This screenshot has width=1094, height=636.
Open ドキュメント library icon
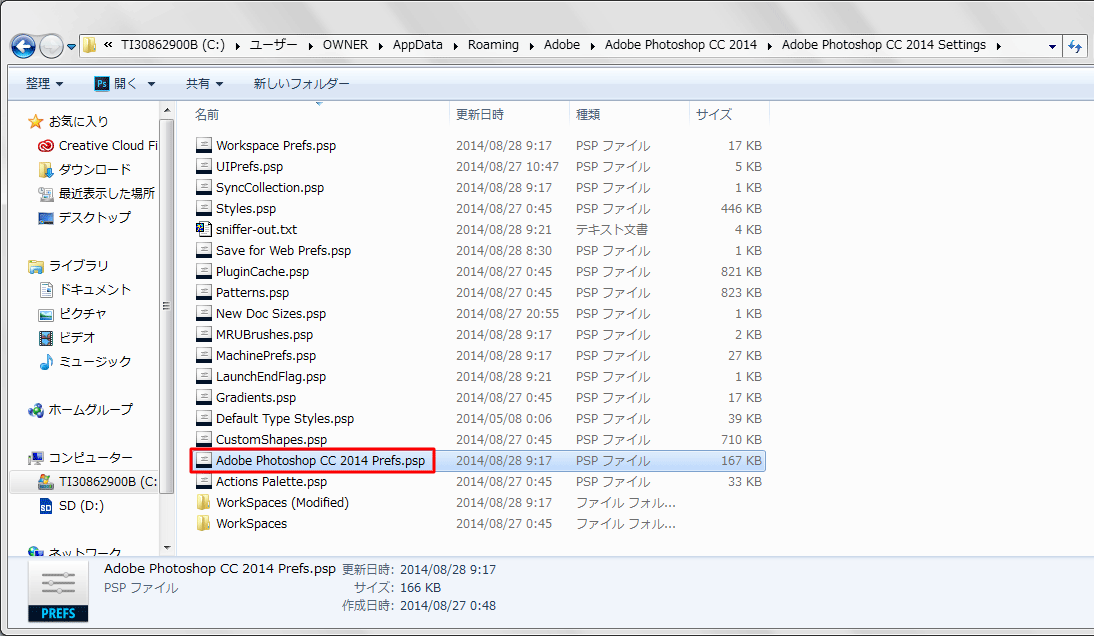[x=46, y=290]
